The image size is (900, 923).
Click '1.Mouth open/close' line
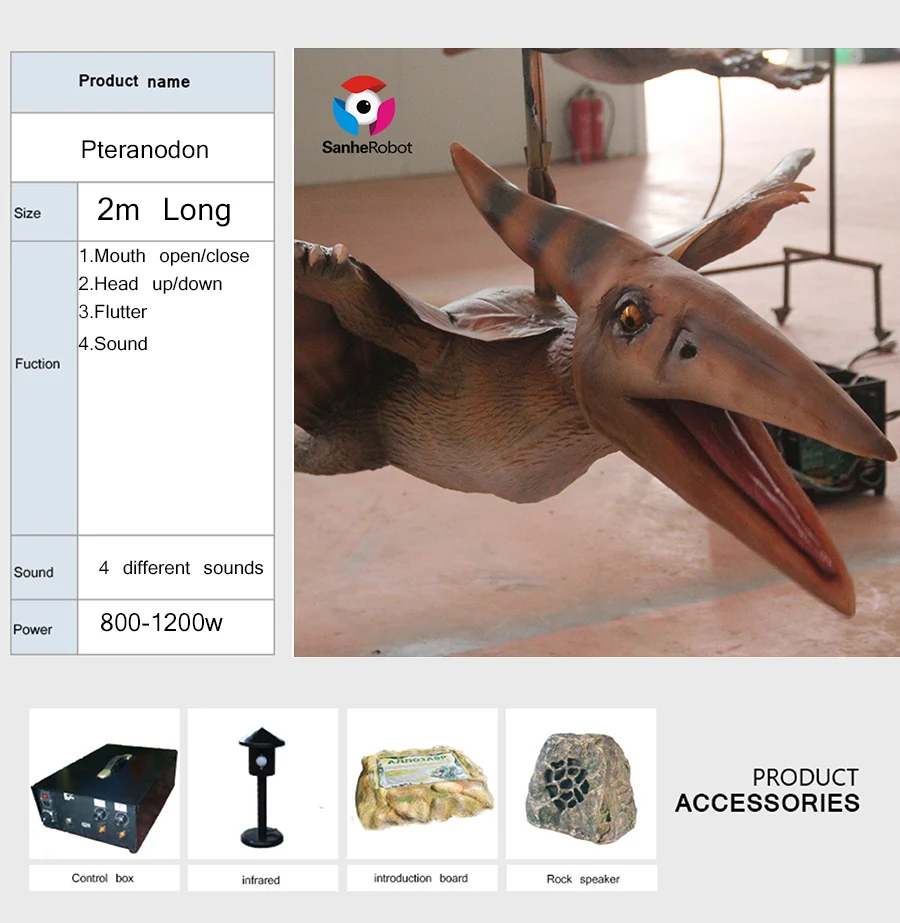pyautogui.click(x=164, y=256)
